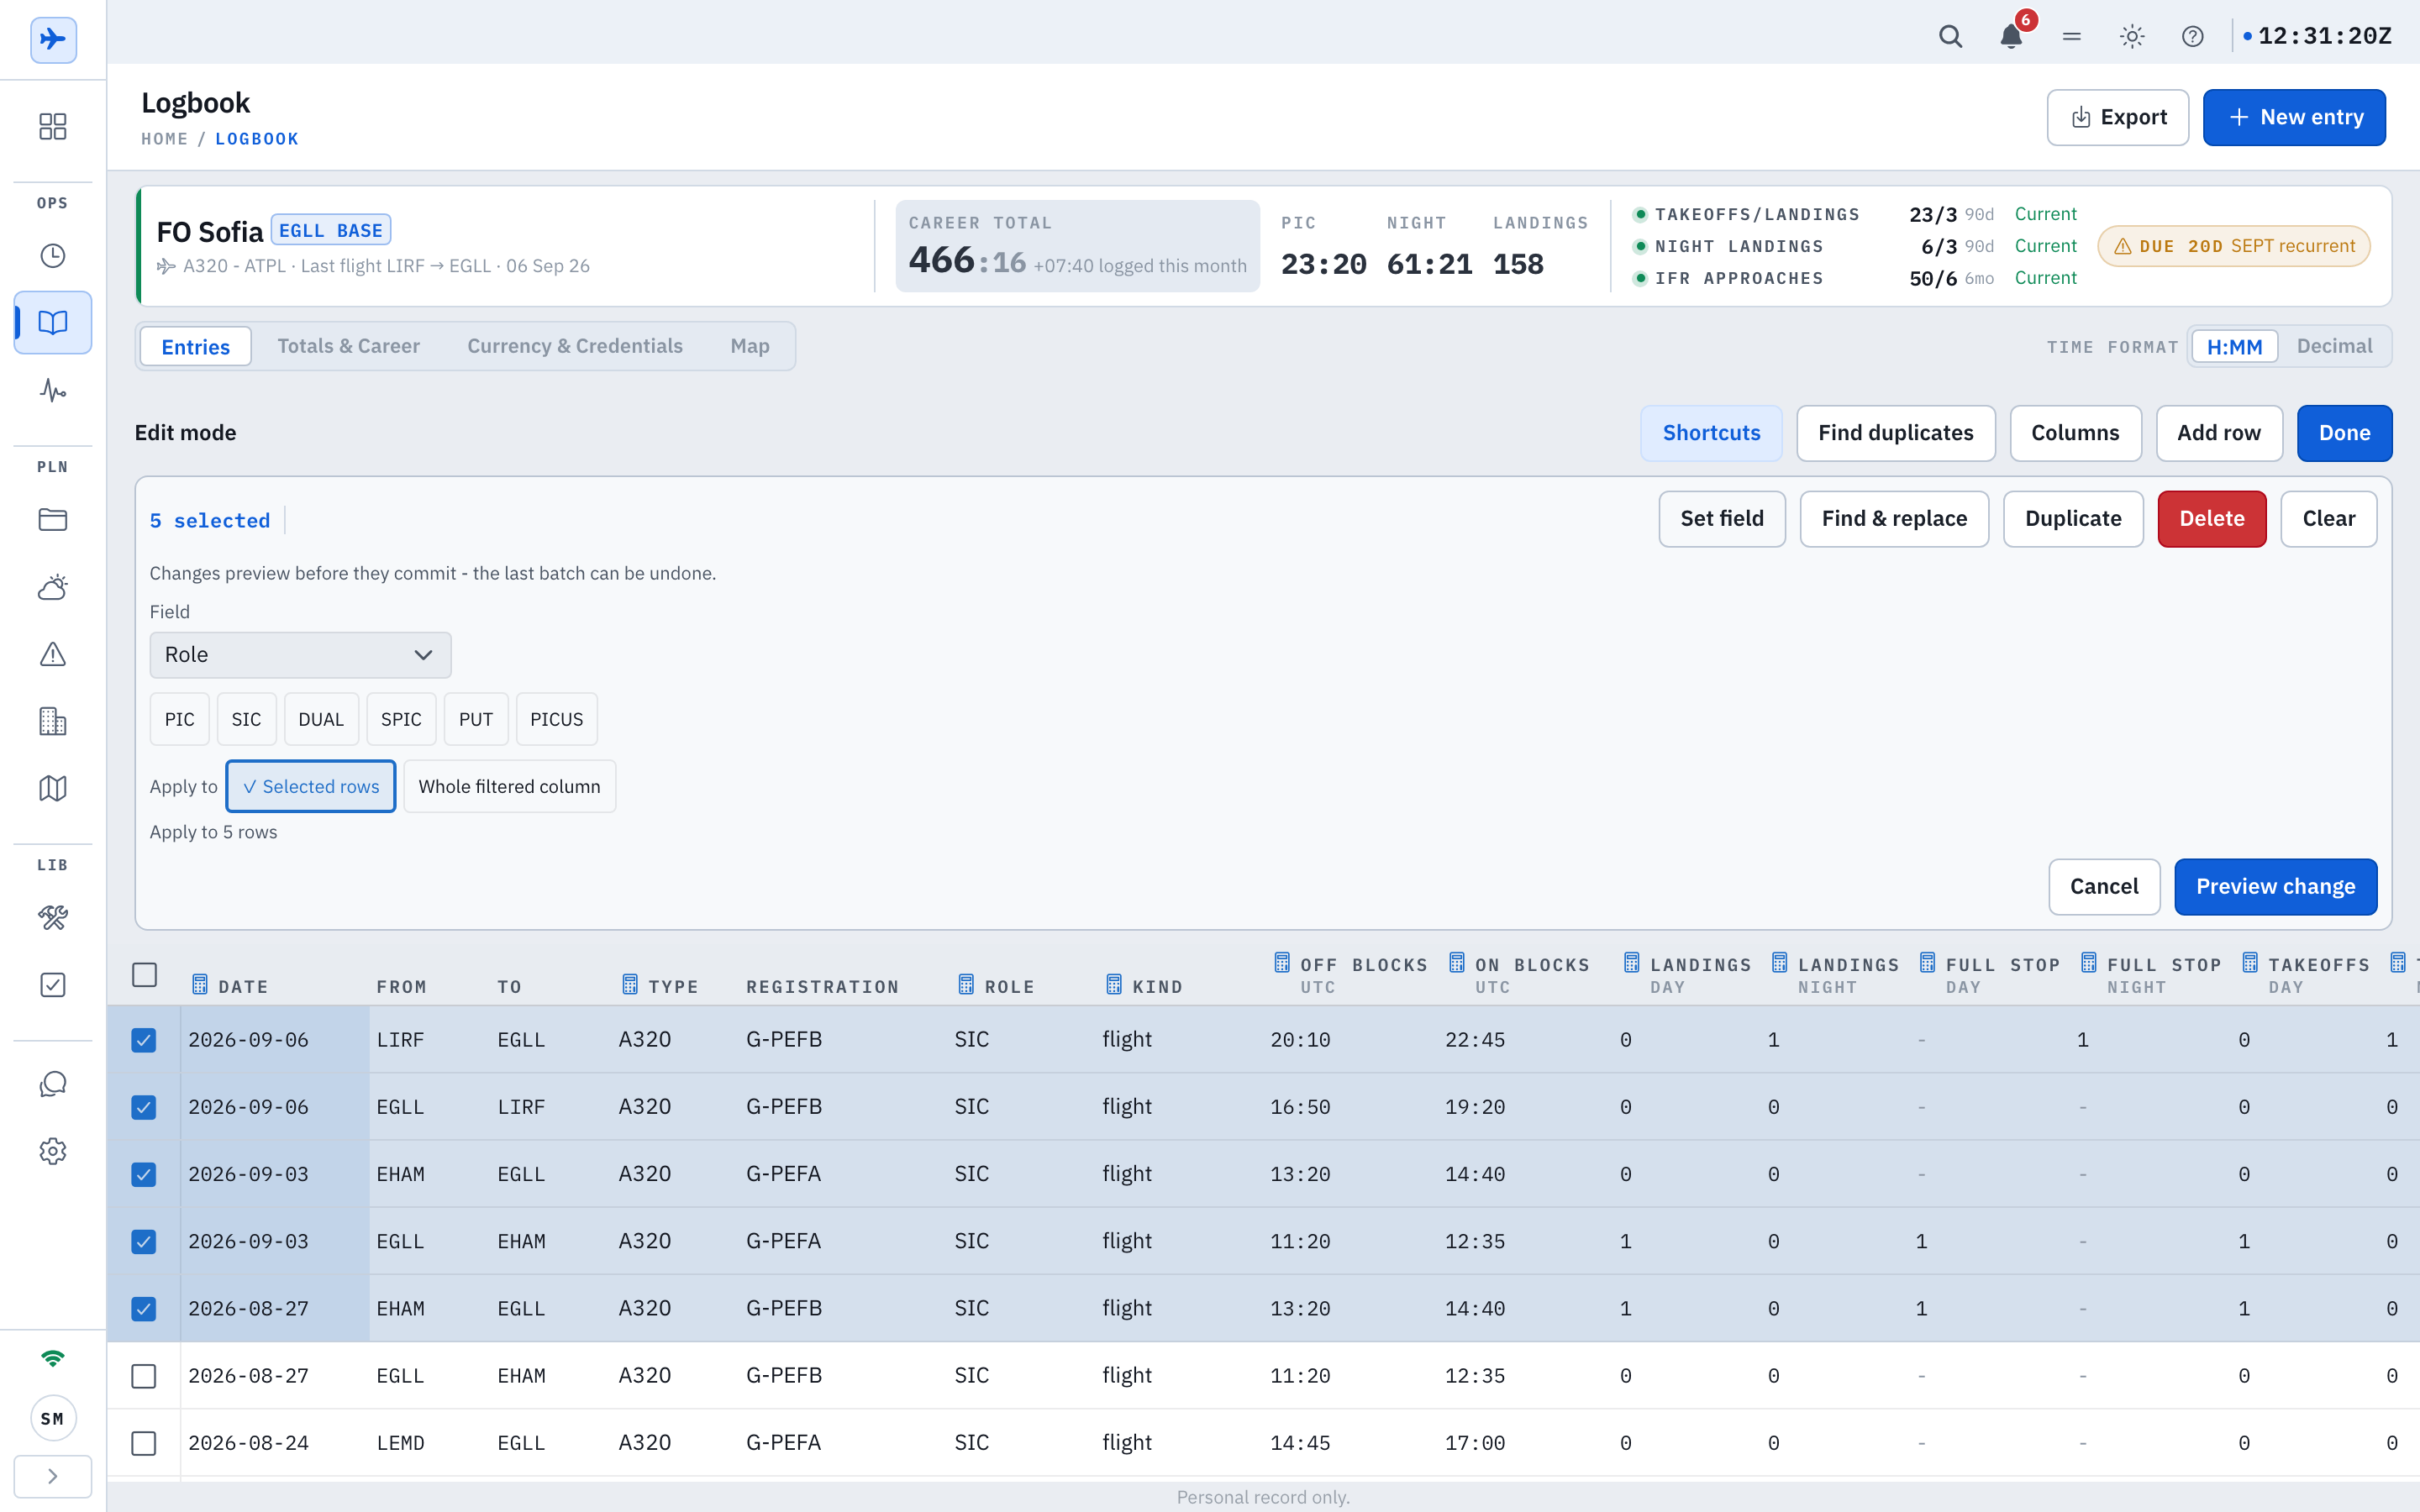The image size is (2420, 1512).
Task: Click the search magnifier icon
Action: click(x=1950, y=37)
